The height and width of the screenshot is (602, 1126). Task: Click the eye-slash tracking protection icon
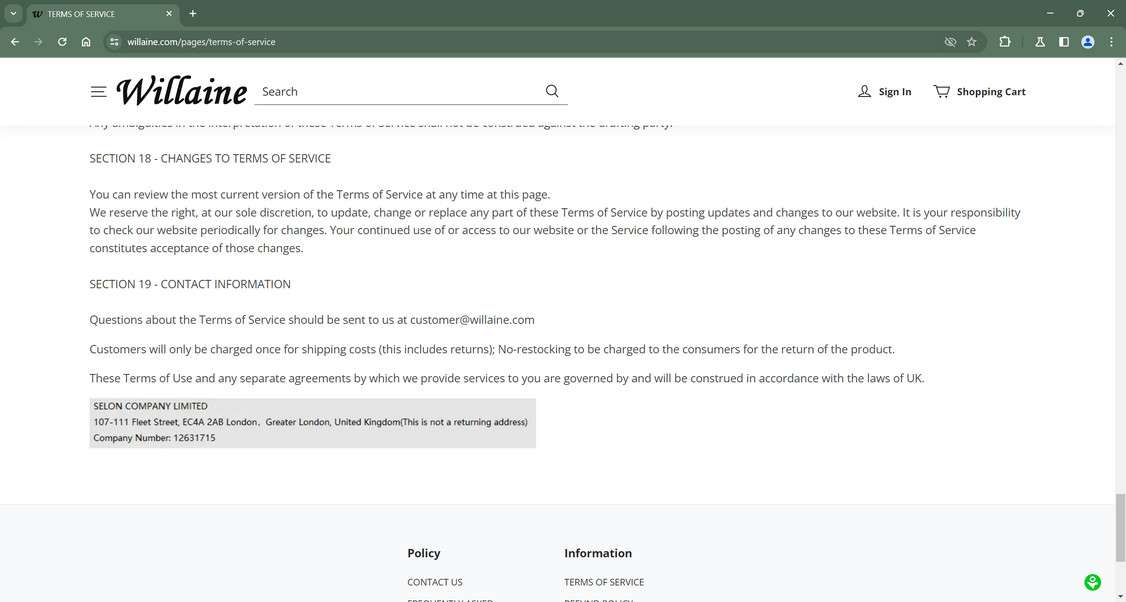pos(950,42)
